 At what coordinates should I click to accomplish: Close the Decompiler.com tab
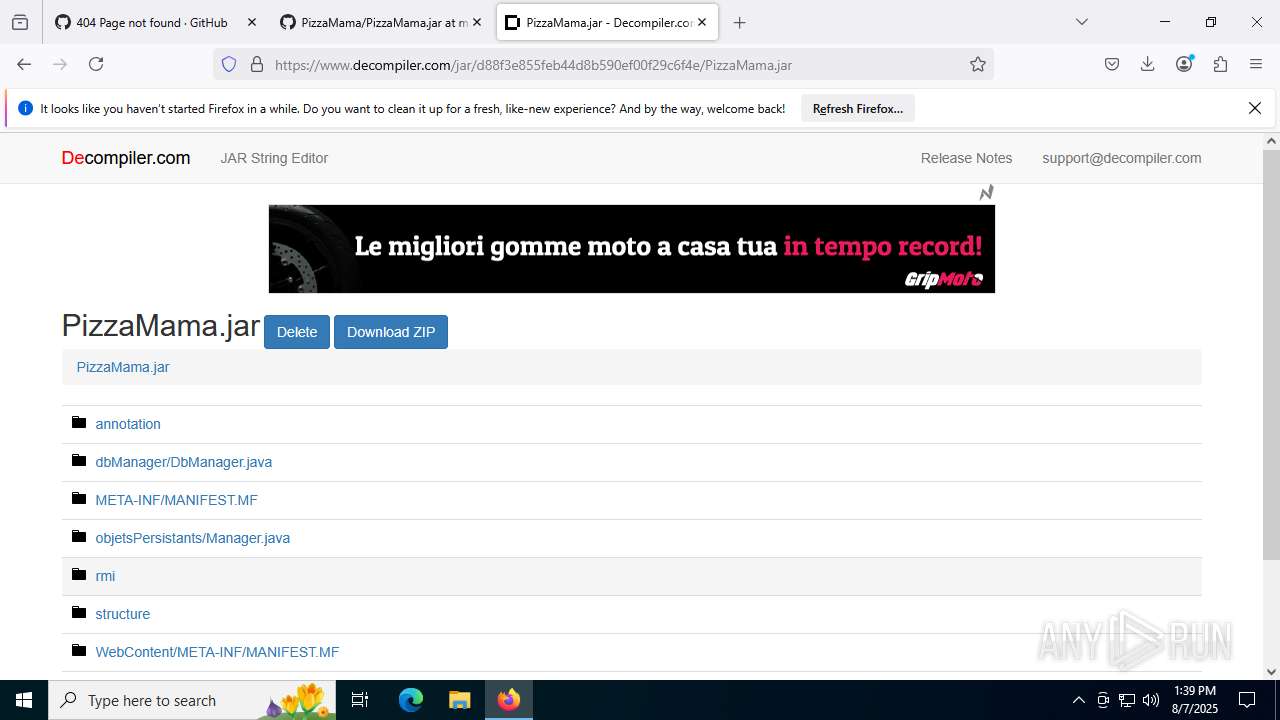coord(702,22)
